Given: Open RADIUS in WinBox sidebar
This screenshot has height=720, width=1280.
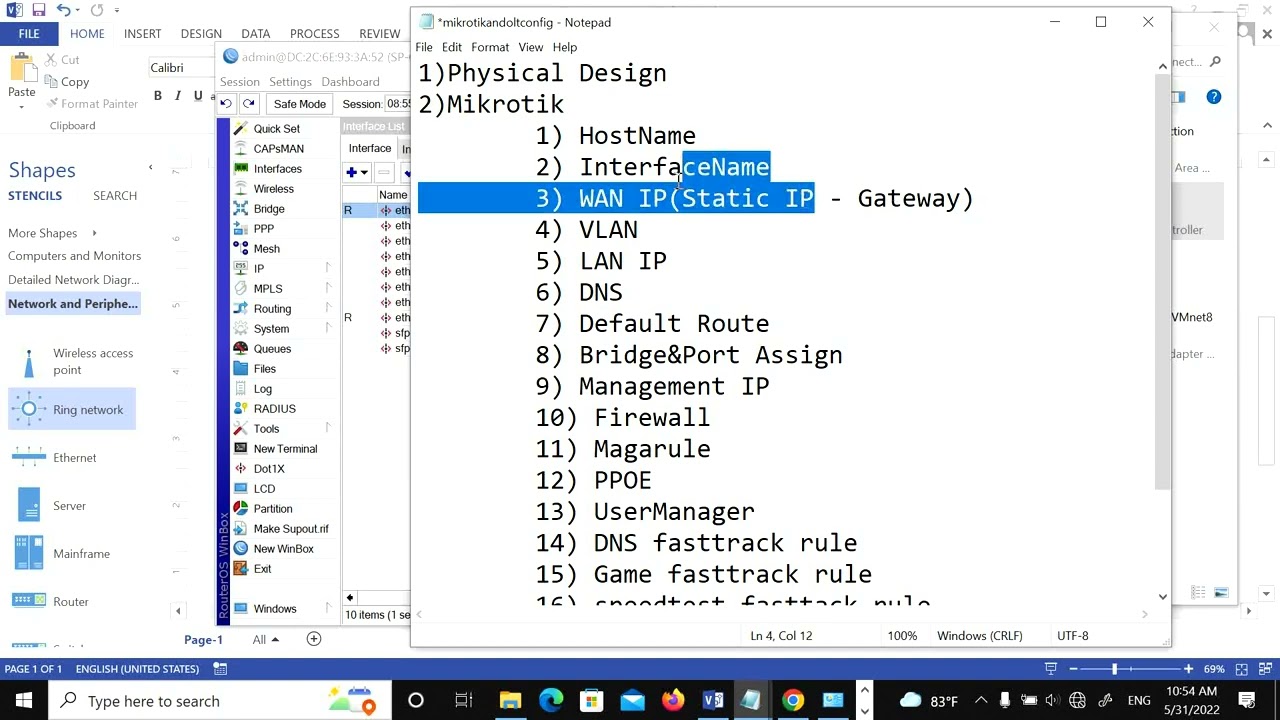Looking at the screenshot, I should 274,409.
